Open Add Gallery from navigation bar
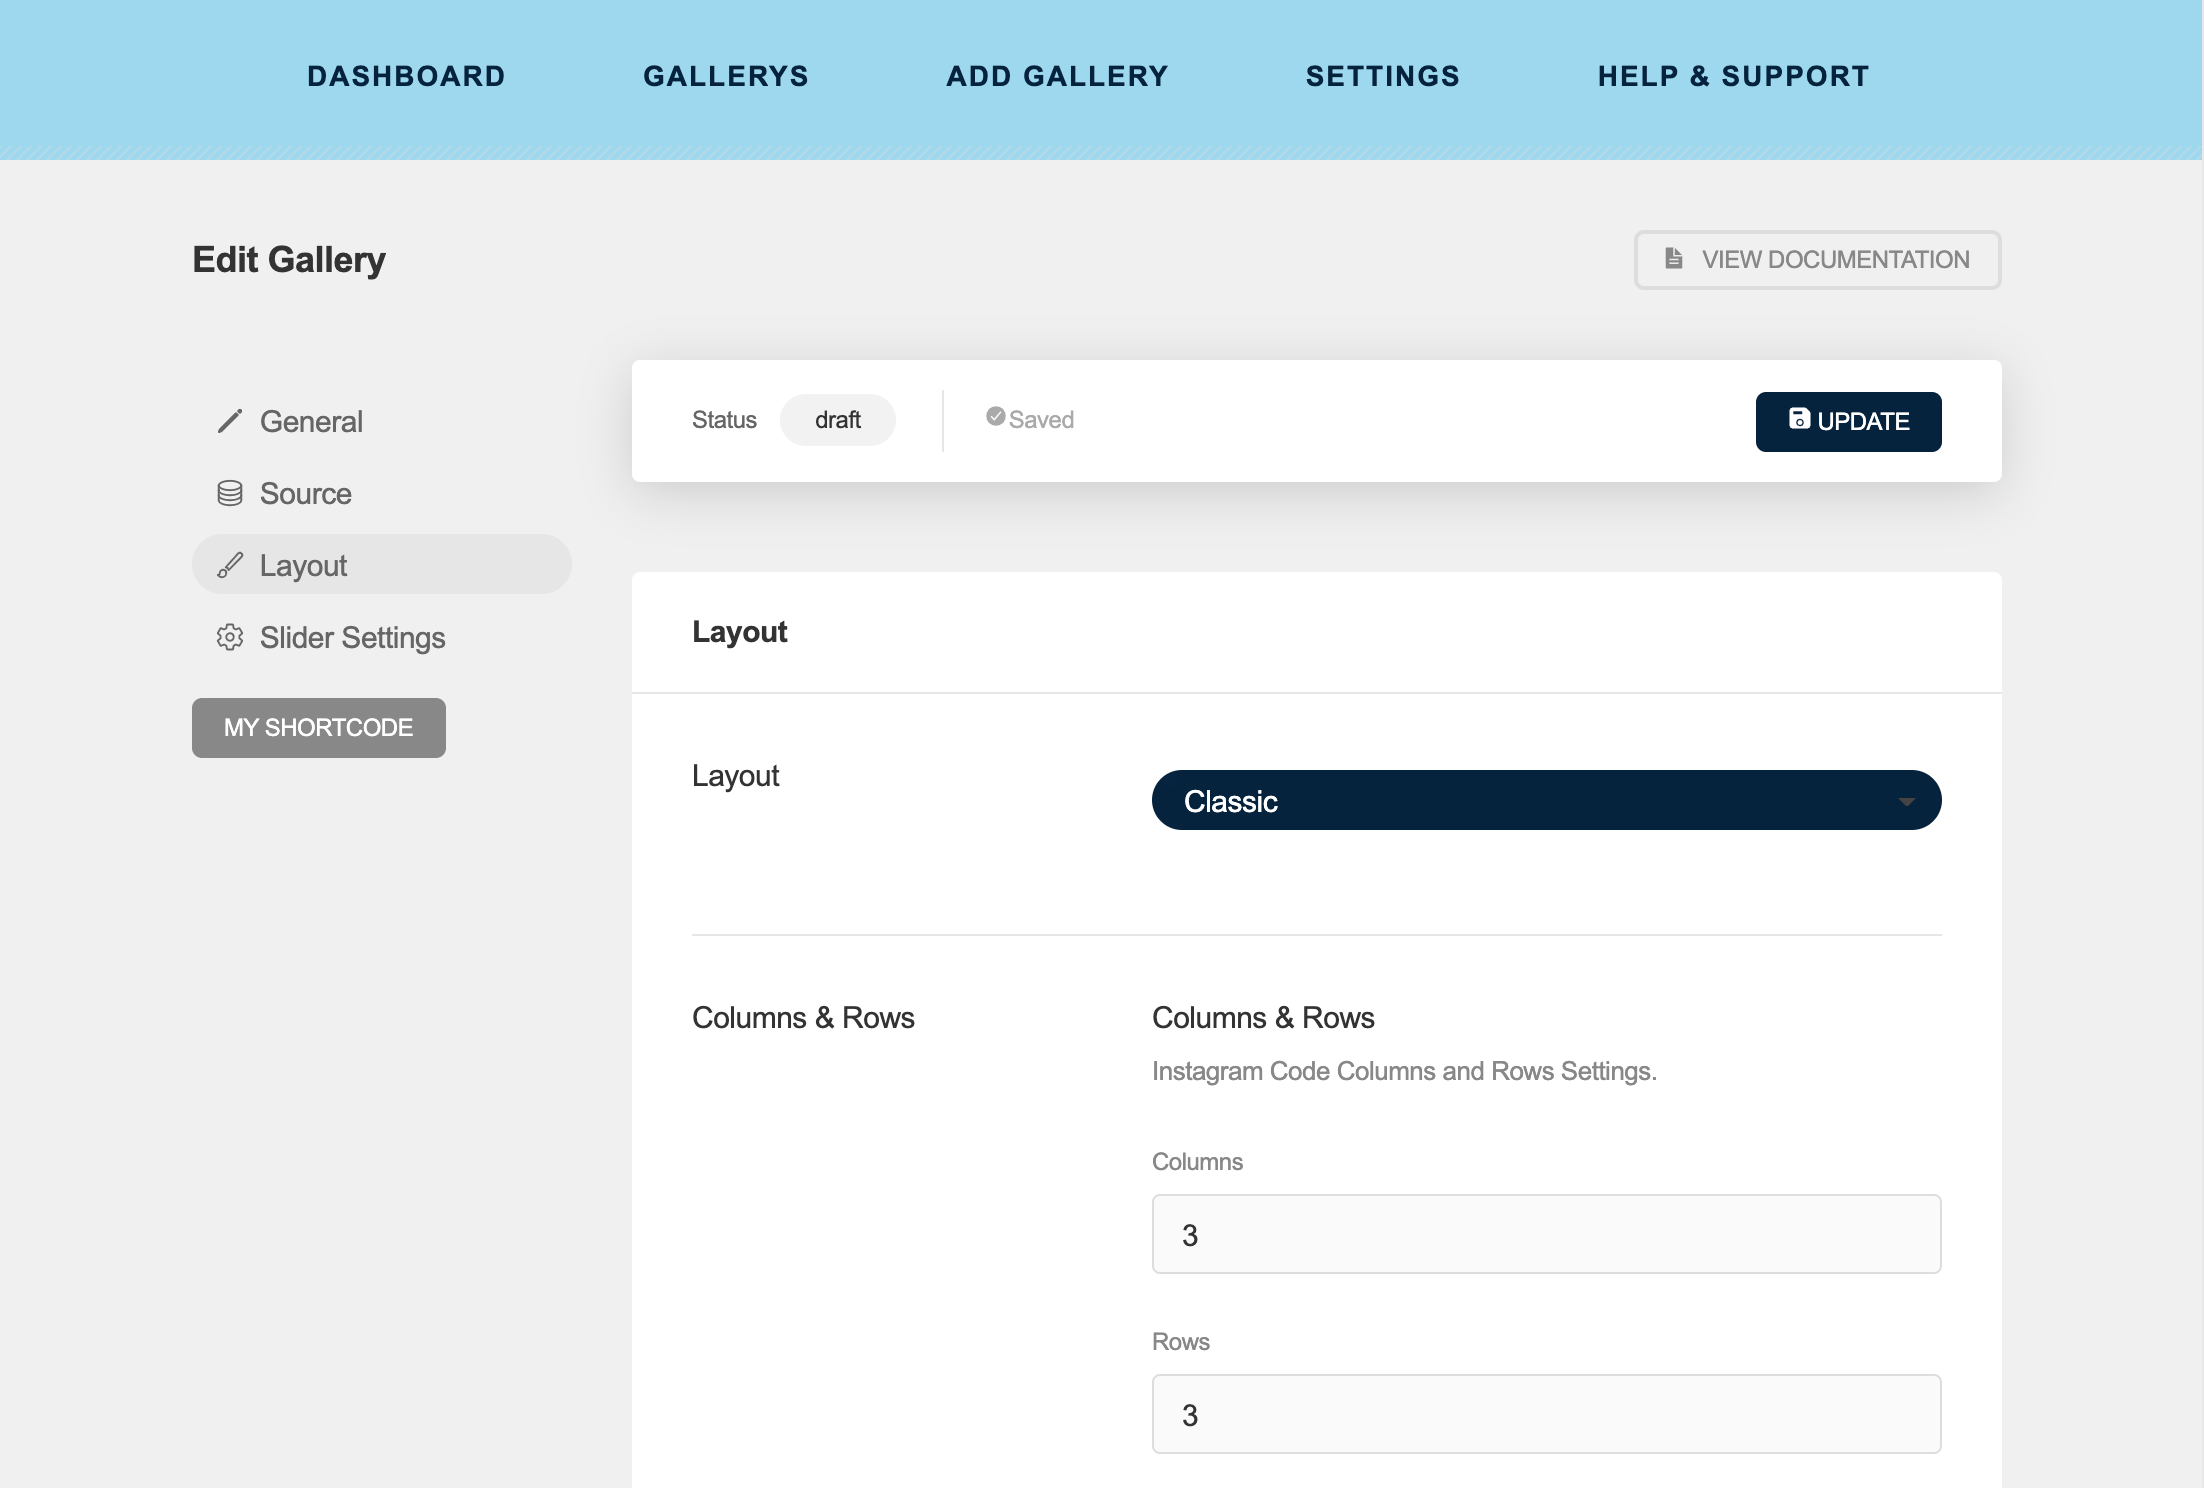2204x1488 pixels. point(1057,76)
